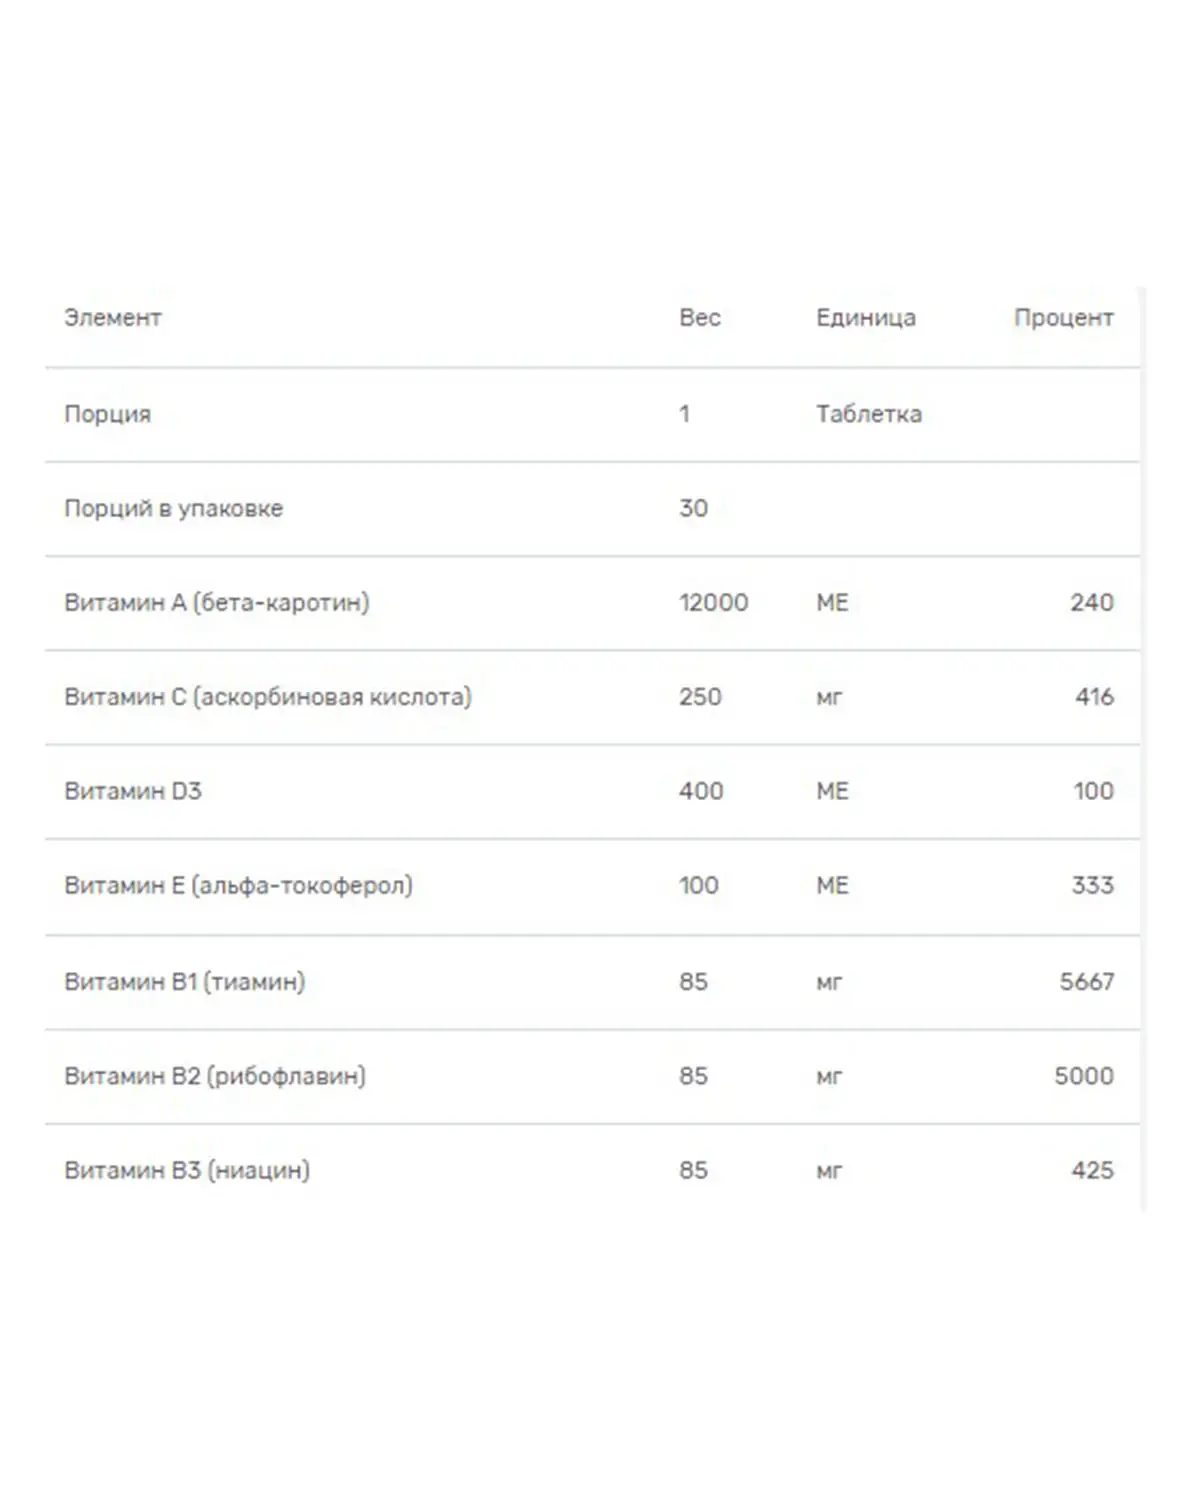Click the Процент column header
The image size is (1200, 1500).
1063,318
